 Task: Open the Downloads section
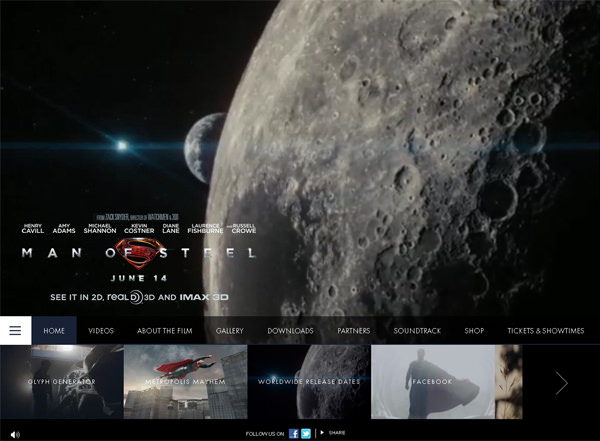coord(290,331)
